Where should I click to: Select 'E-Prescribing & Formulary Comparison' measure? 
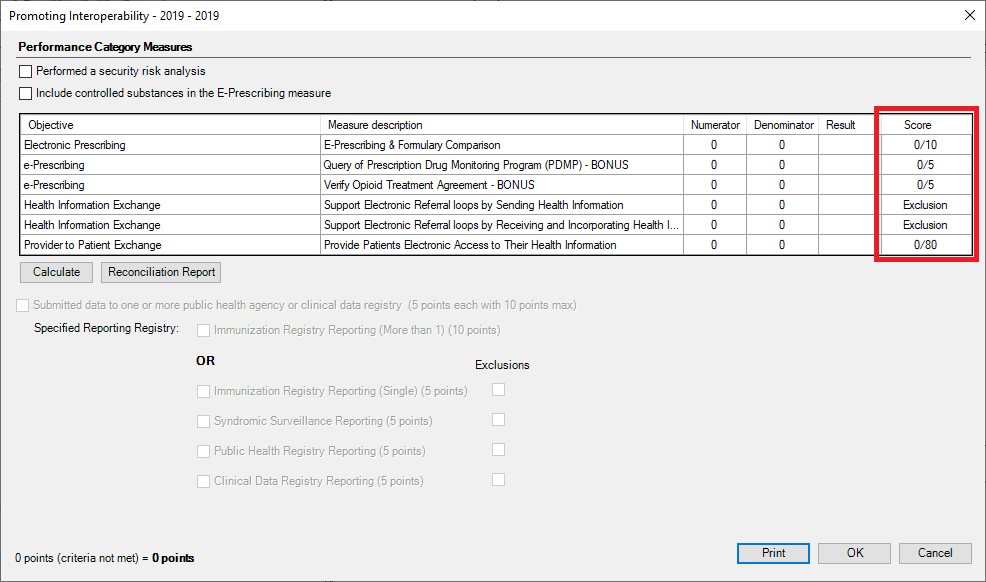click(x=502, y=145)
